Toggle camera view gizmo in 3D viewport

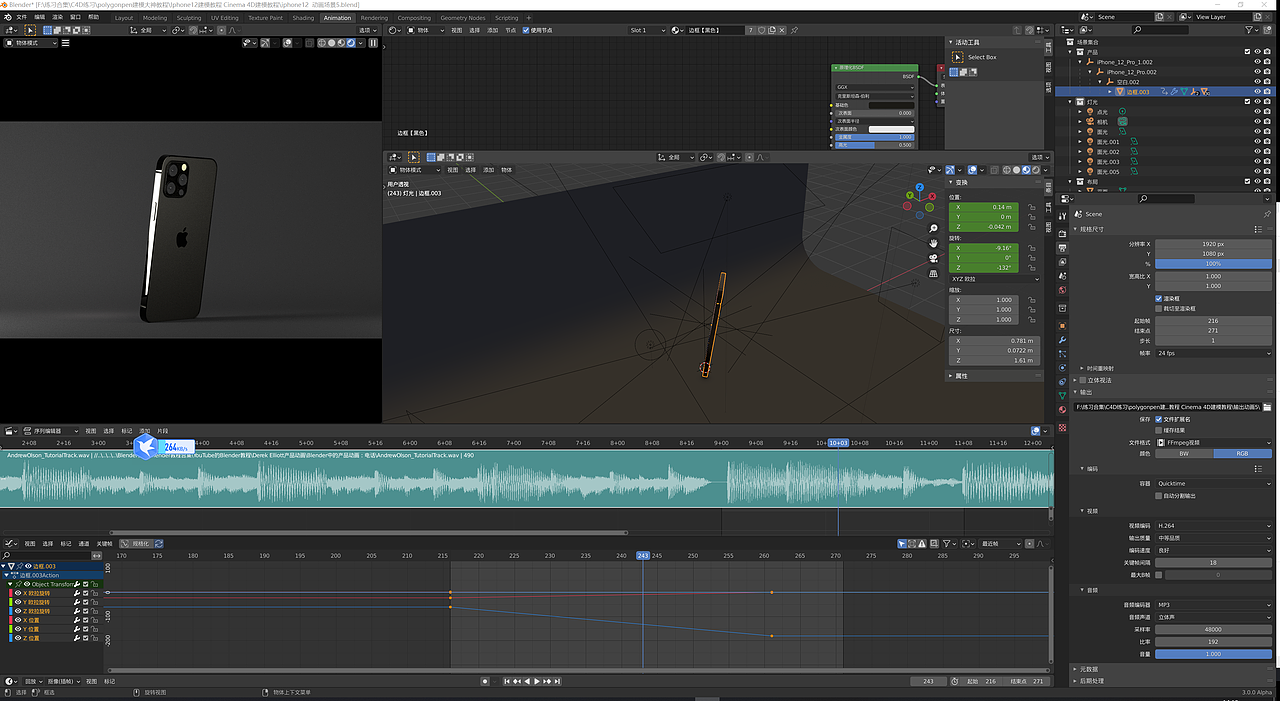coord(933,258)
